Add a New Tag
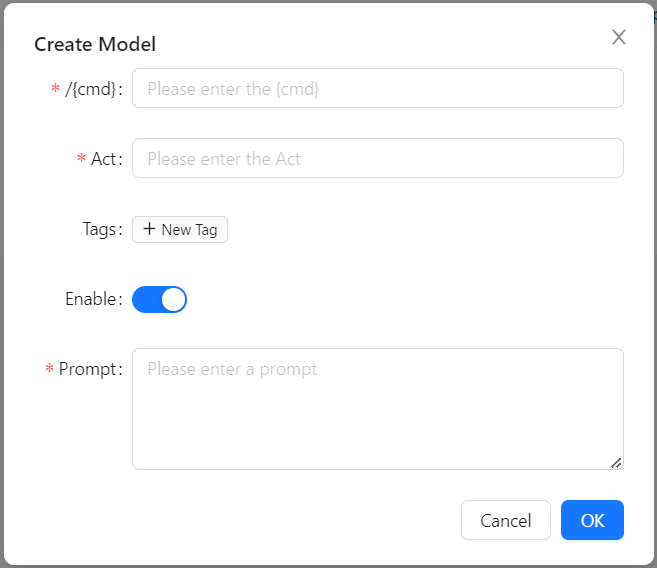 (x=180, y=230)
